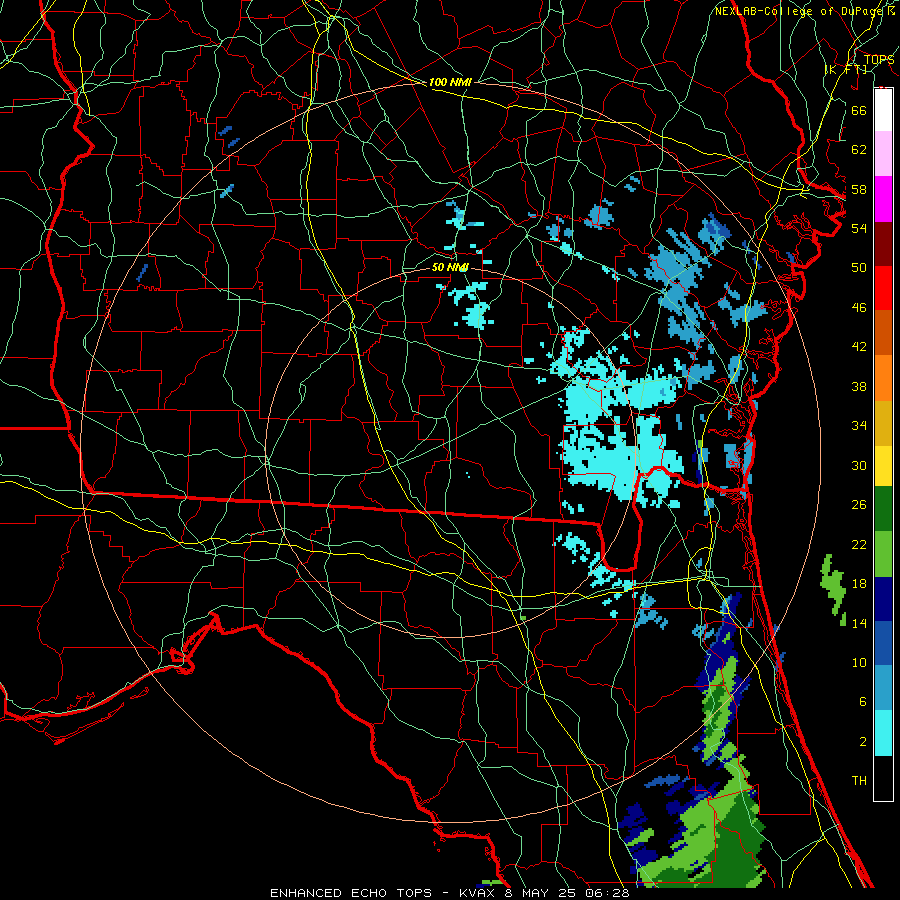Click the '38' legend value
This screenshot has height=900, width=900.
coord(859,386)
